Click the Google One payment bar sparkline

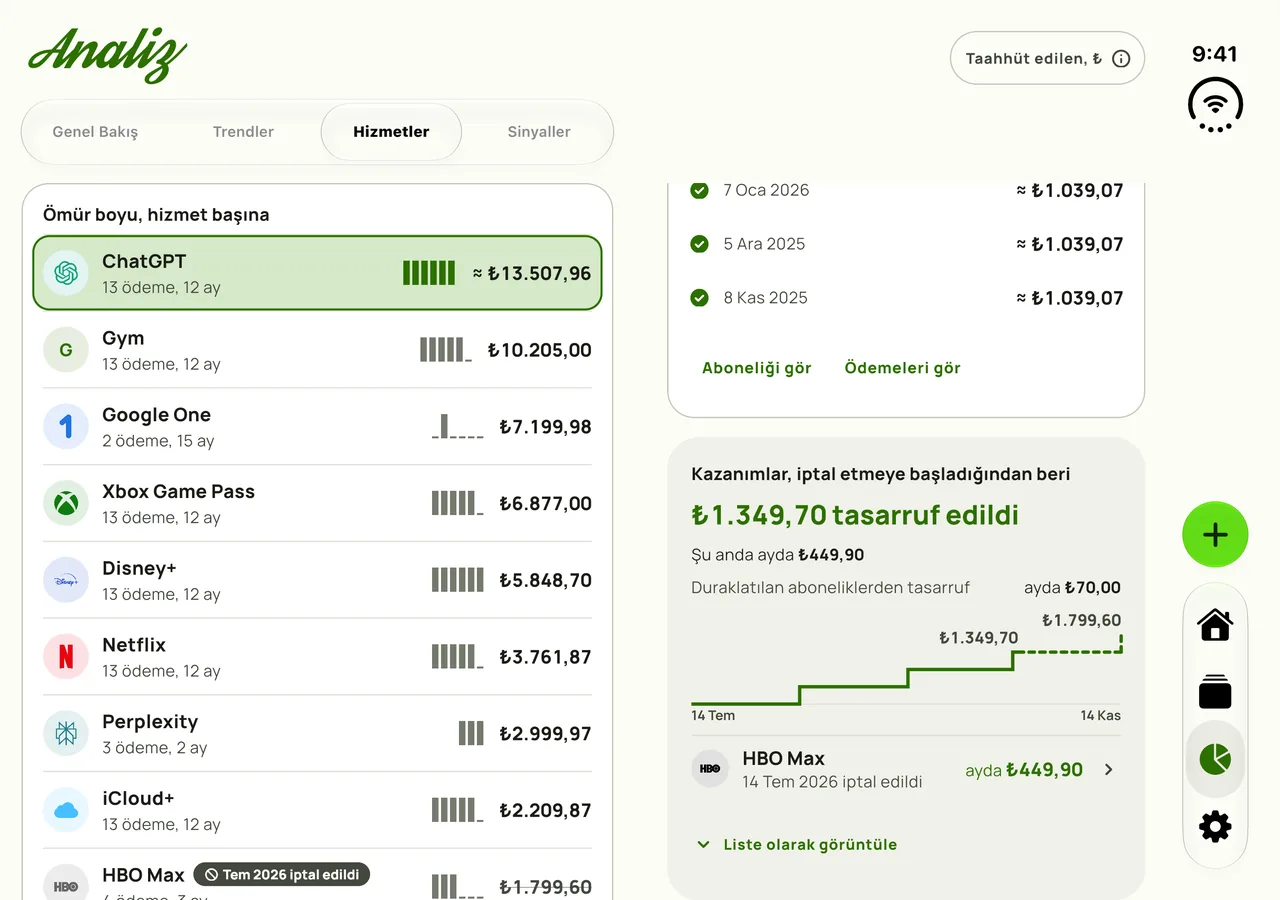[457, 427]
